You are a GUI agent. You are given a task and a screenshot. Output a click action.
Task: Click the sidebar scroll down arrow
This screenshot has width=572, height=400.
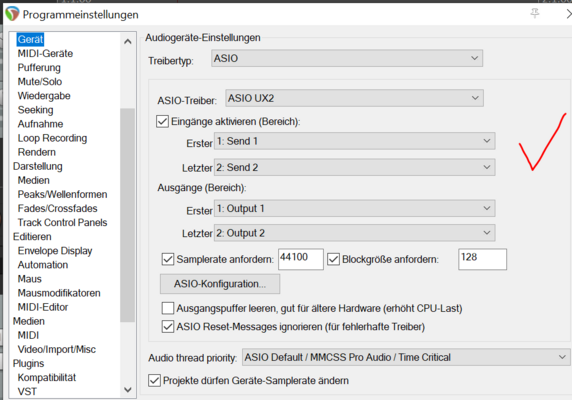click(128, 390)
